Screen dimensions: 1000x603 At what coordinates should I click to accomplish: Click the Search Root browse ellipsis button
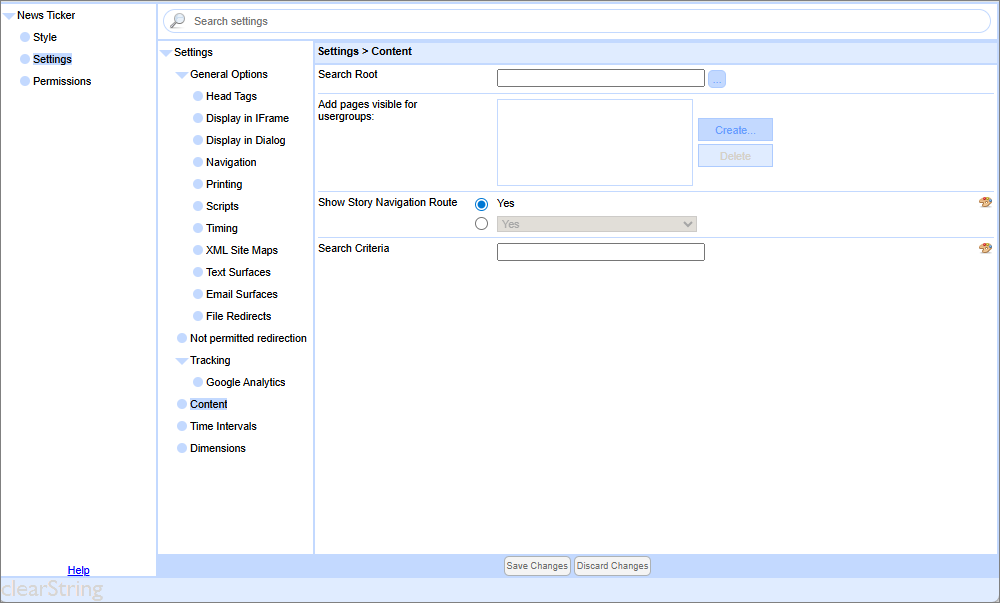[x=717, y=79]
